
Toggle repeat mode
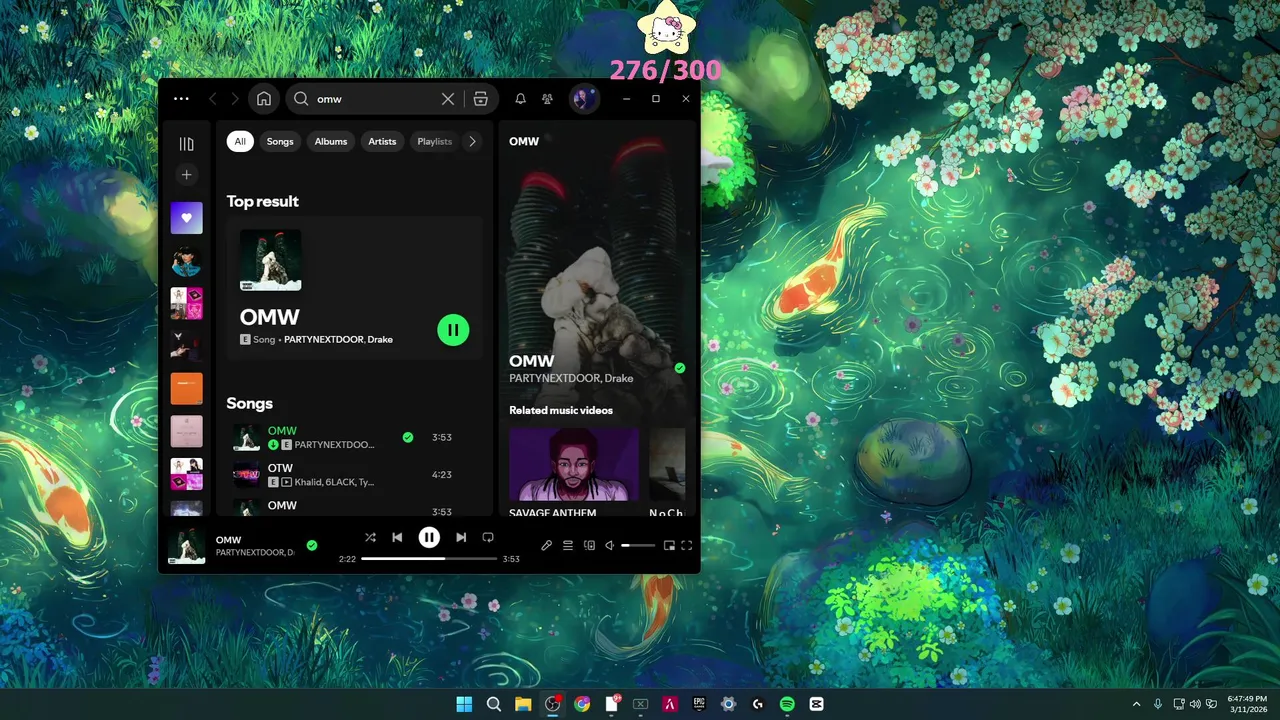pos(488,537)
